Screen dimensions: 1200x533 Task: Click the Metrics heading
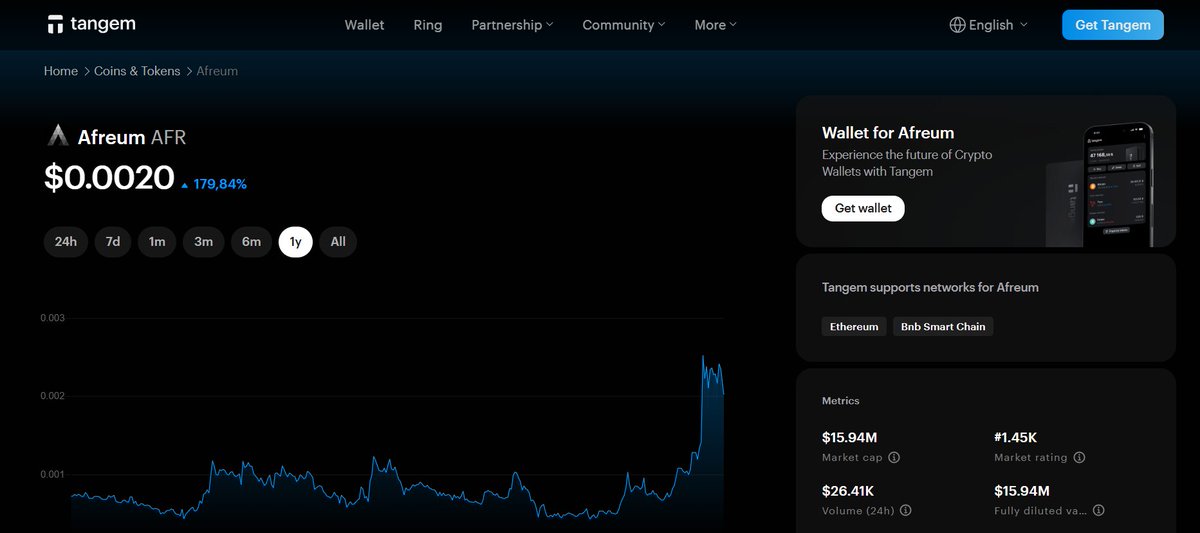[x=841, y=401]
